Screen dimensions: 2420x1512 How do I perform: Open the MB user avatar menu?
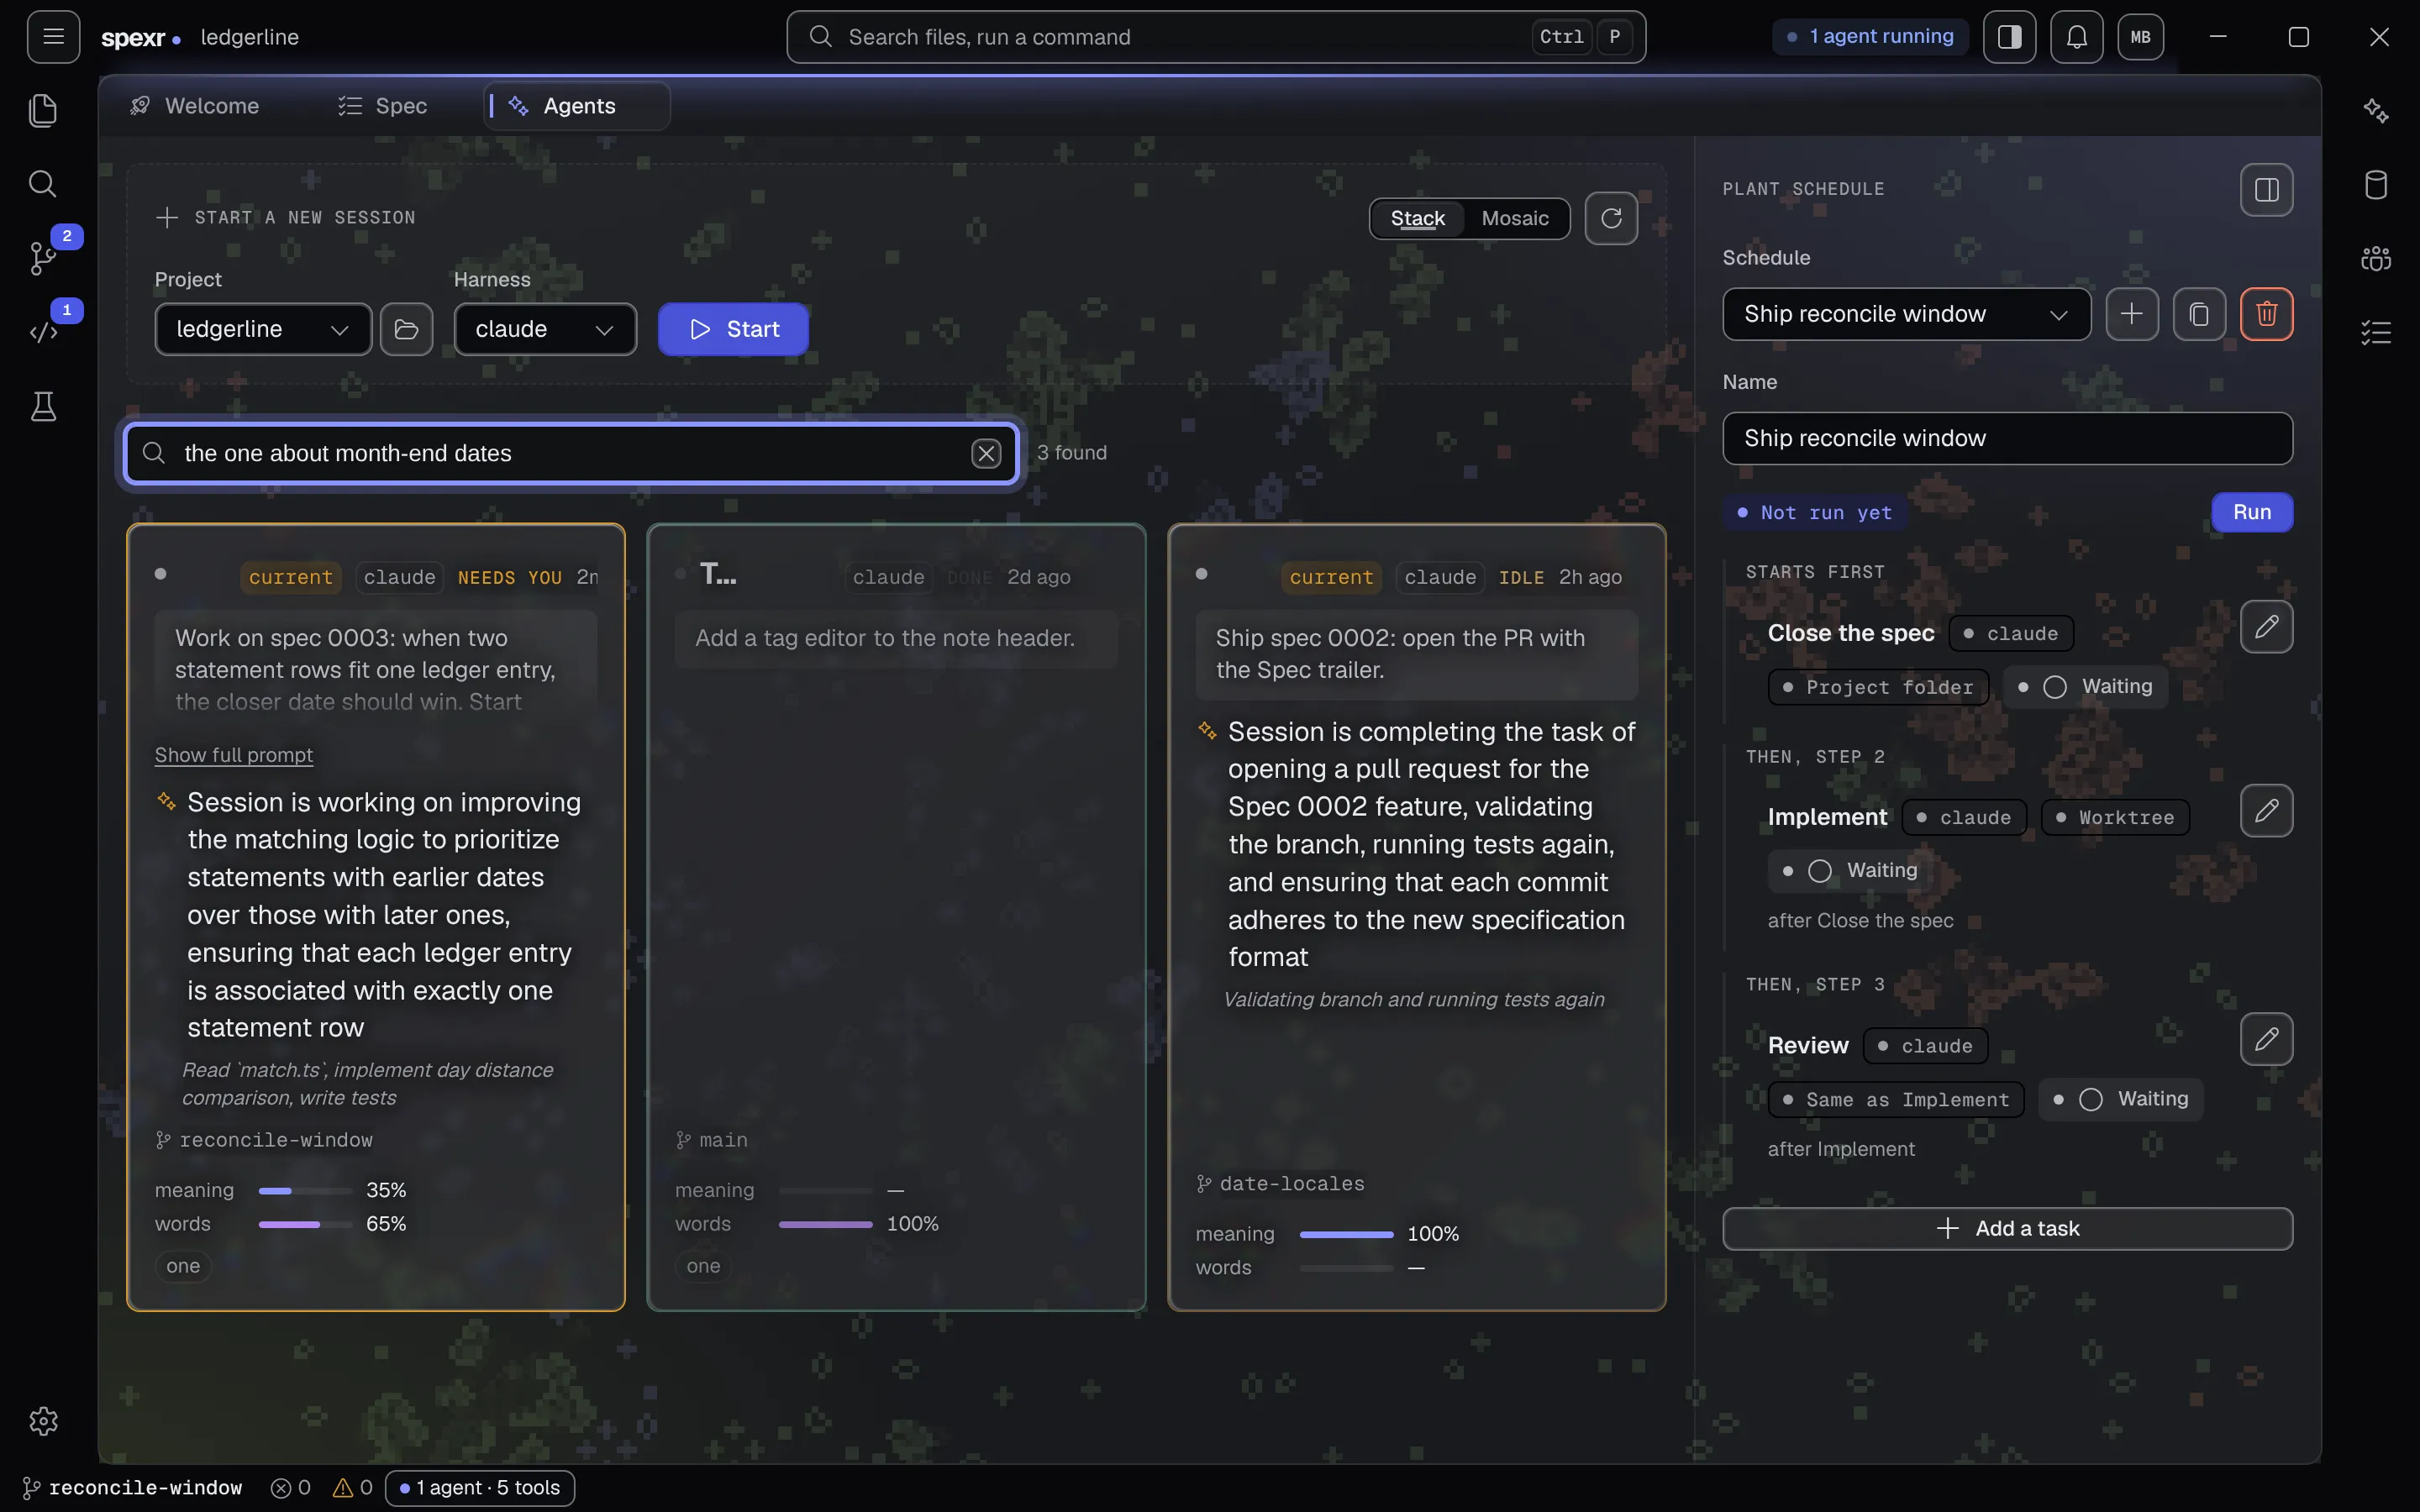tap(2140, 37)
